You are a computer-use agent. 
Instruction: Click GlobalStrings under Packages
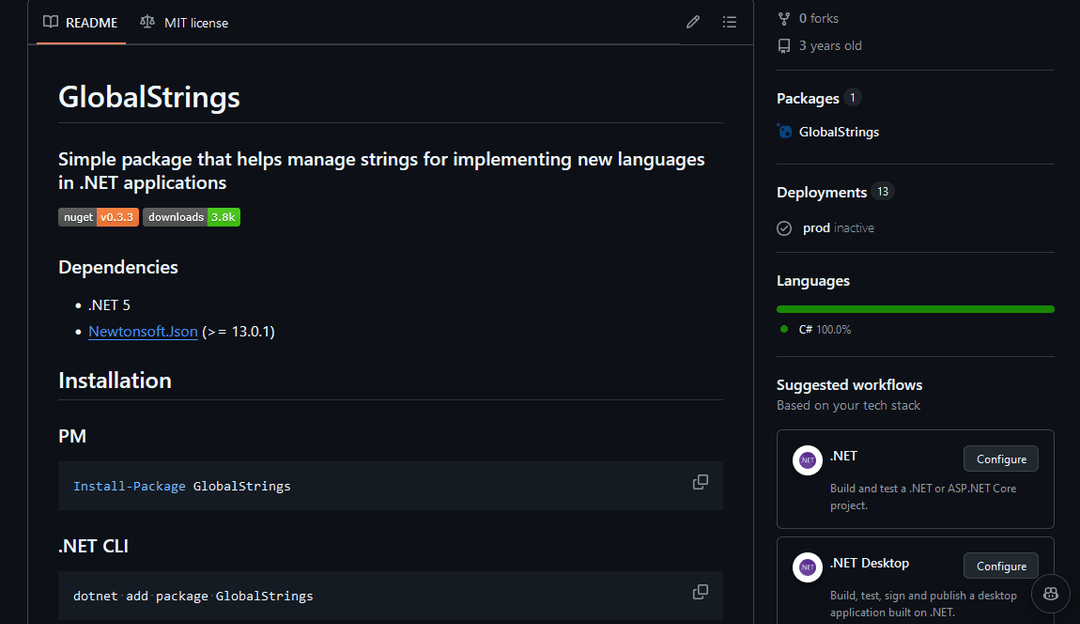coord(839,131)
